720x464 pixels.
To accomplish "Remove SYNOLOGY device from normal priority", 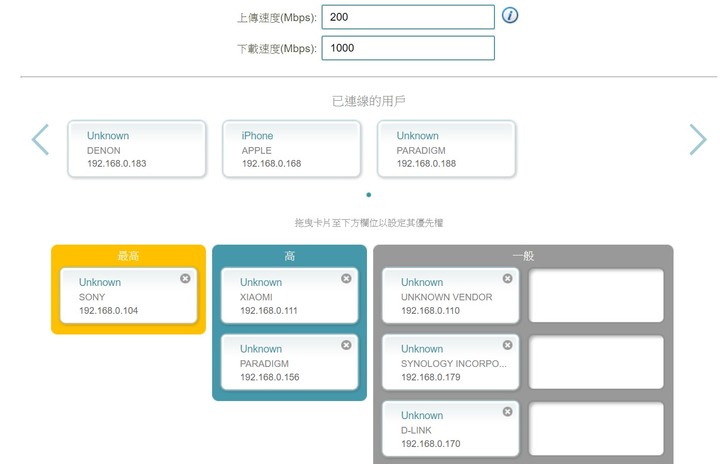I will coord(507,345).
